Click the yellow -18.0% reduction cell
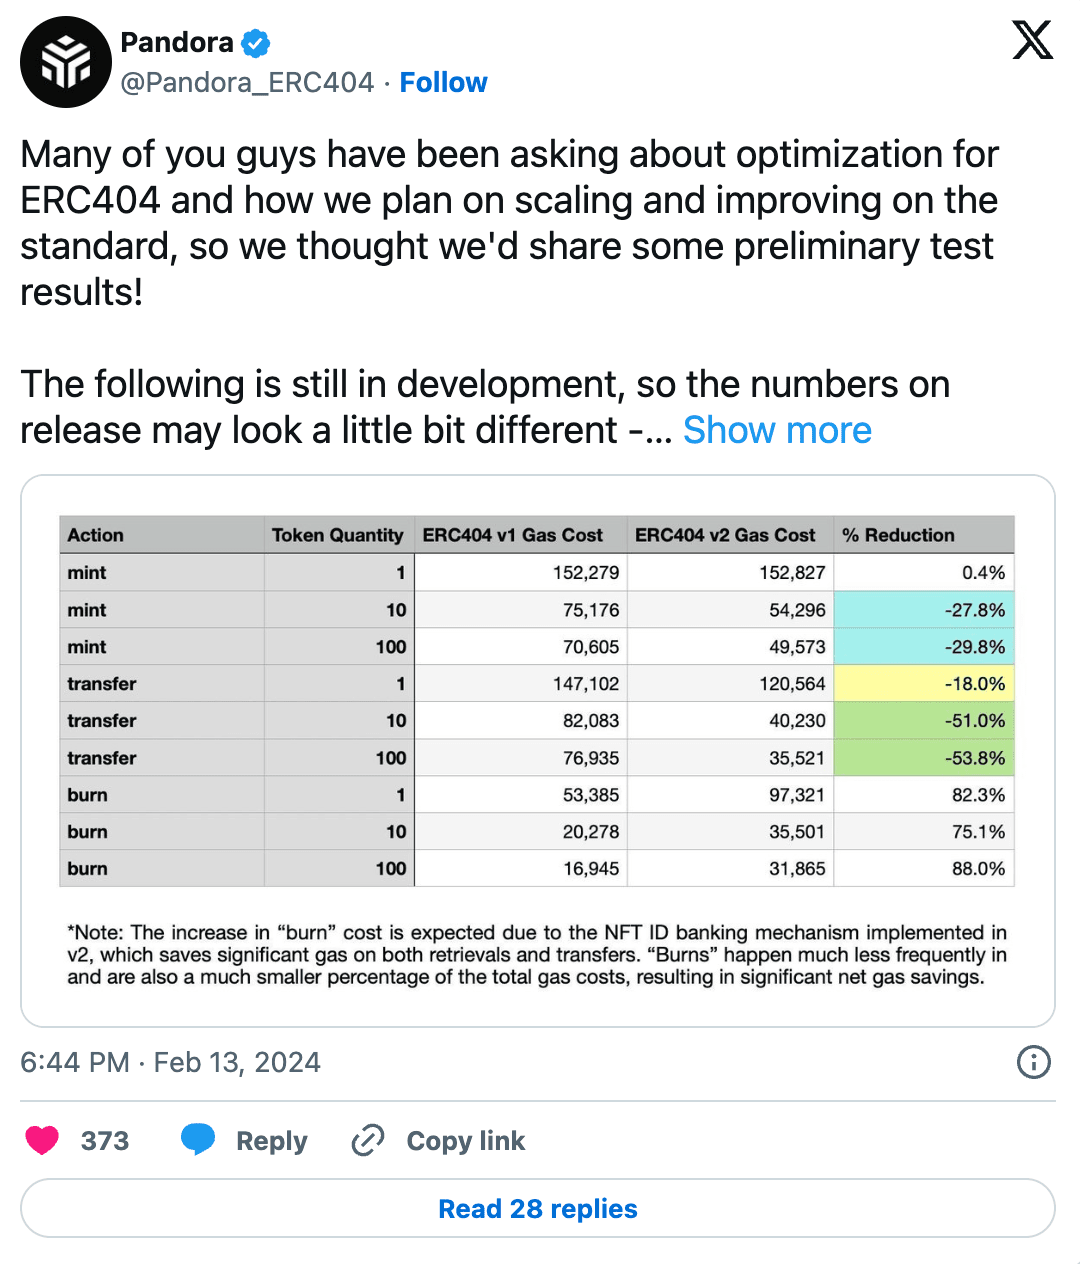The height and width of the screenshot is (1264, 1080). click(x=923, y=684)
